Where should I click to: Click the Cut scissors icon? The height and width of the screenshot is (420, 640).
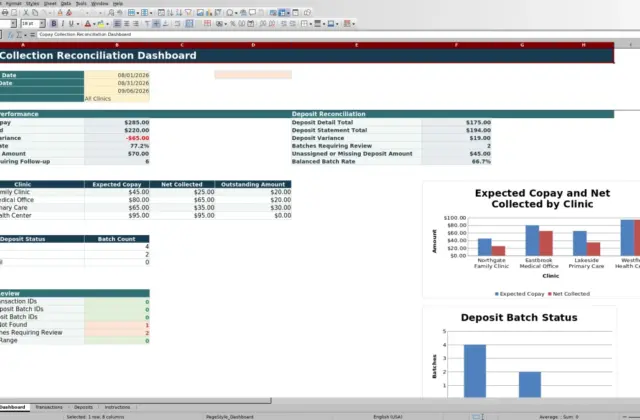pyautogui.click(x=26, y=13)
